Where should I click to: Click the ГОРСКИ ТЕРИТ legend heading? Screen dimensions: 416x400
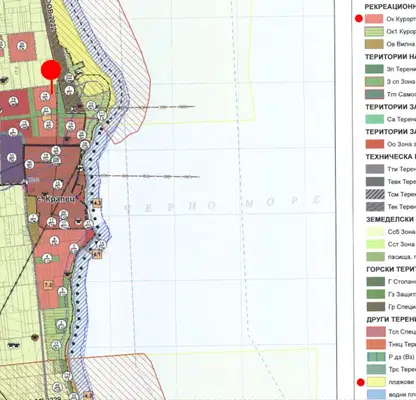[x=391, y=269]
